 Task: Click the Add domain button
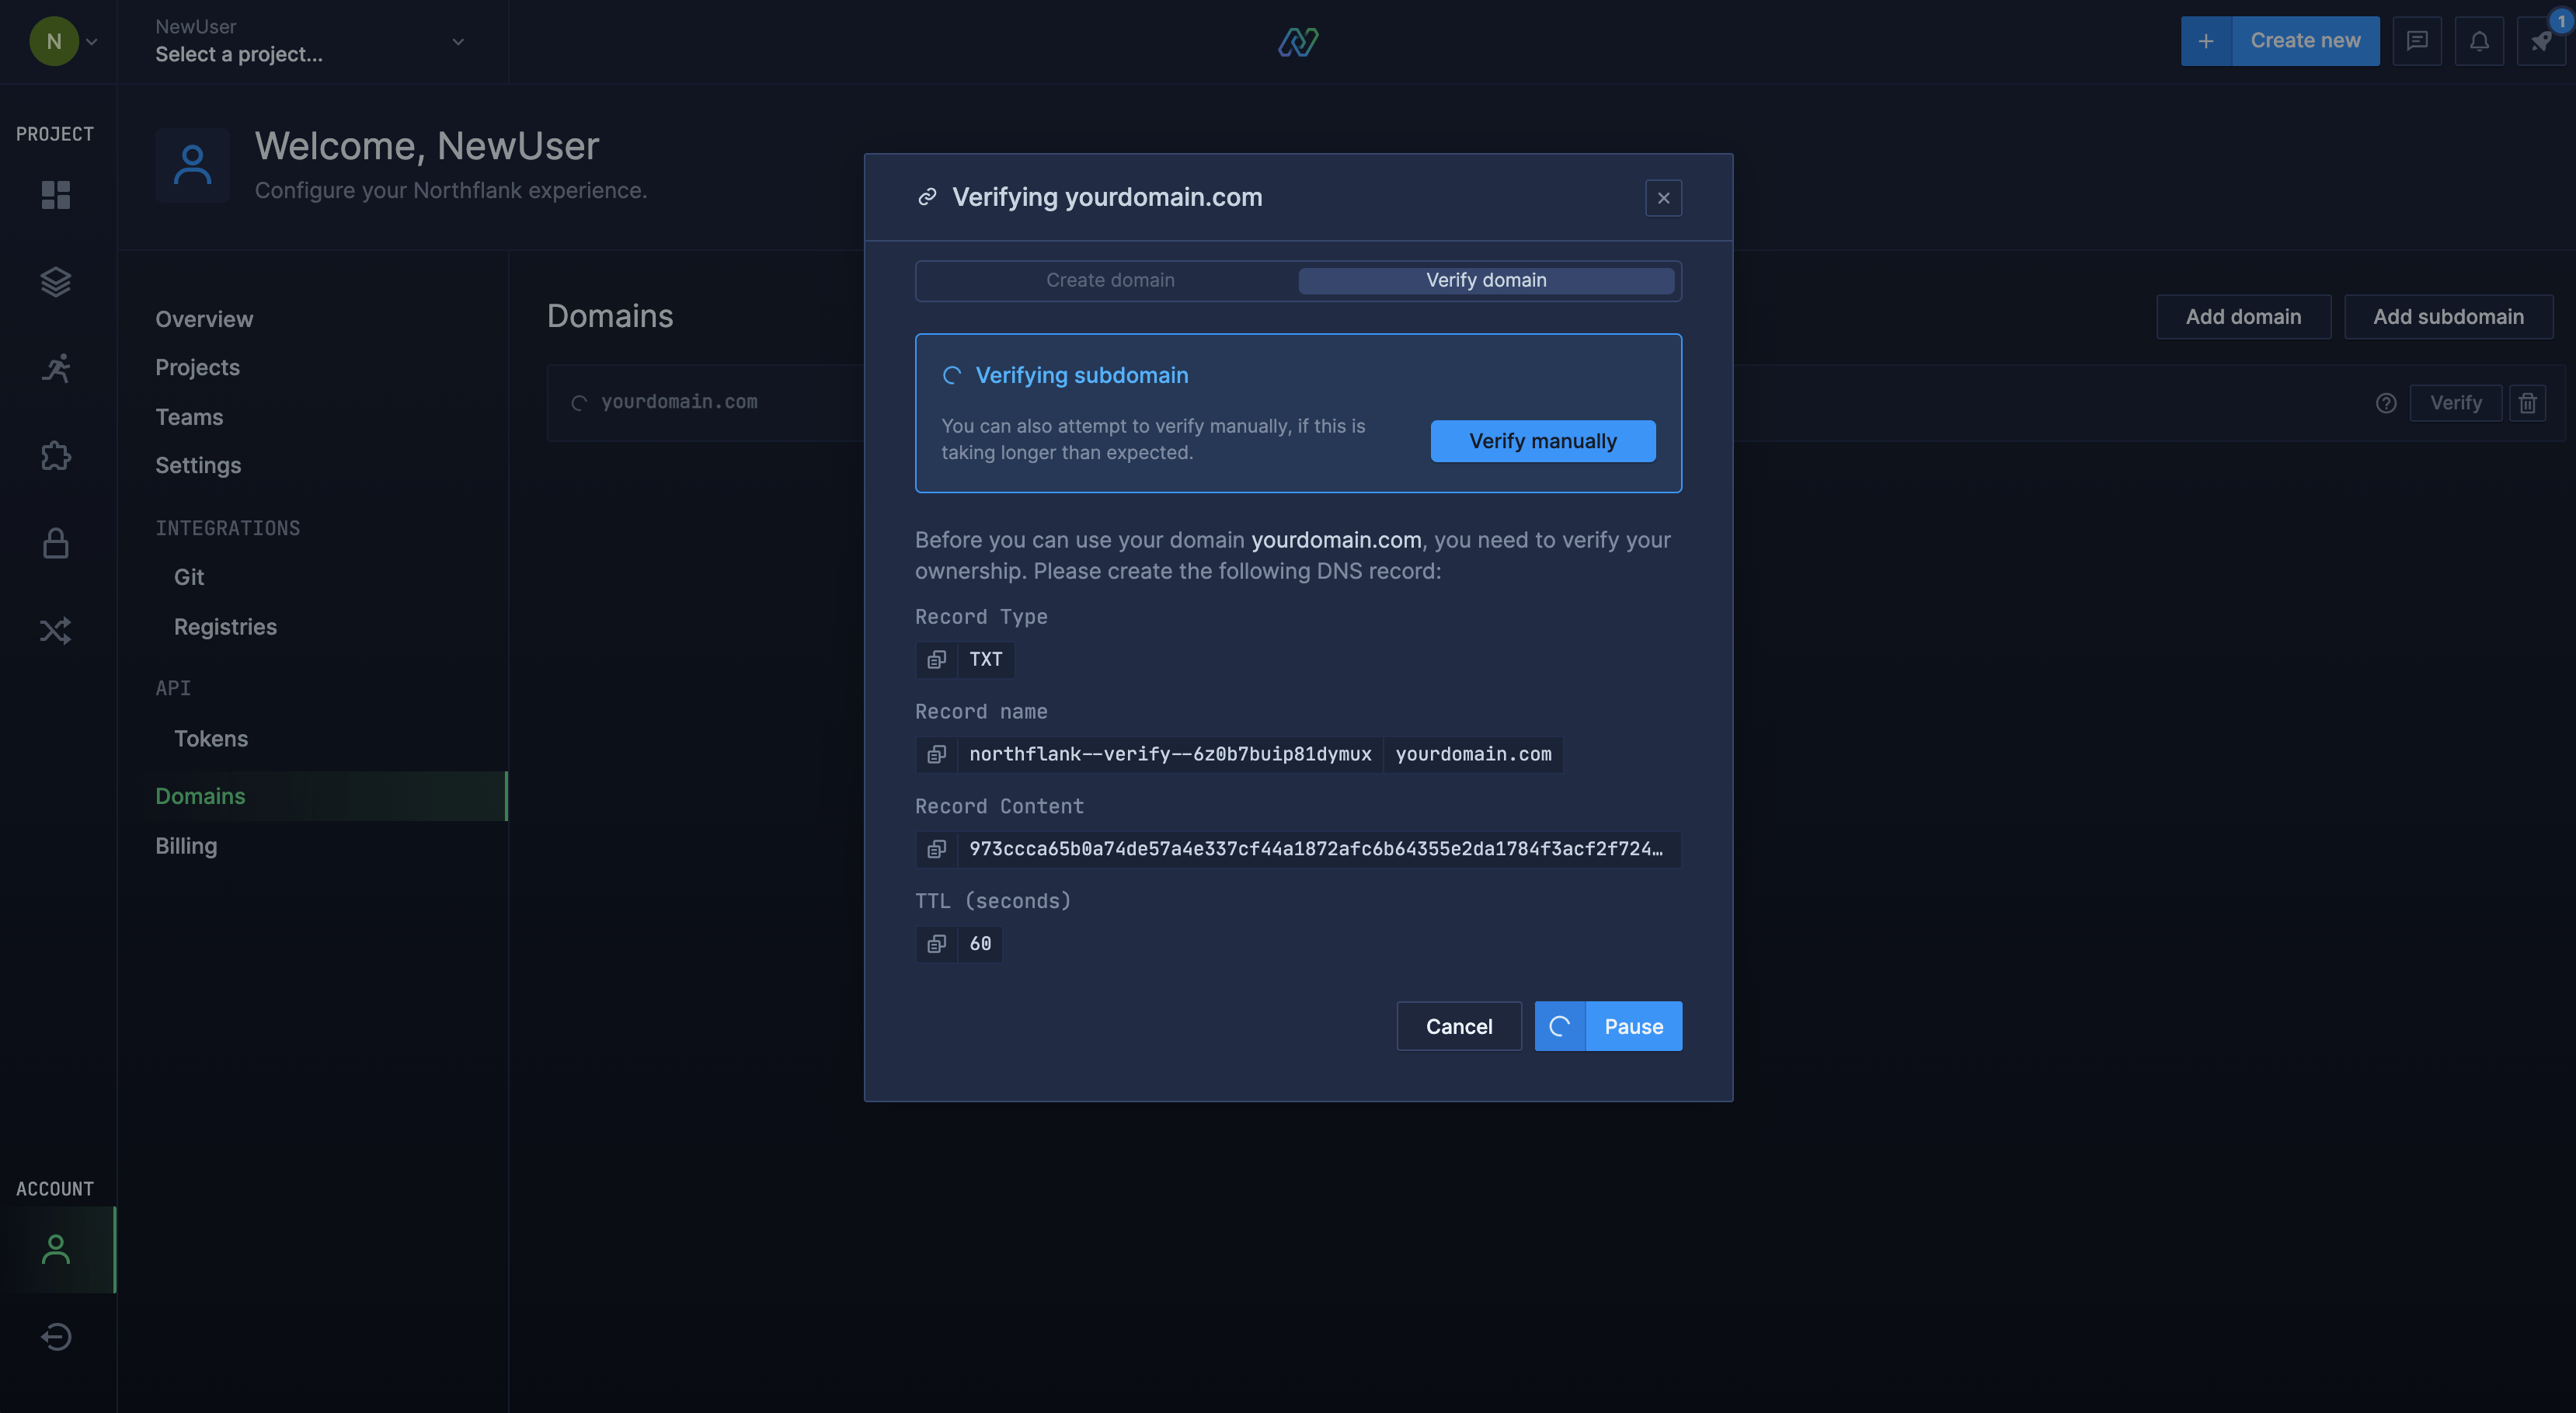pyautogui.click(x=2243, y=317)
